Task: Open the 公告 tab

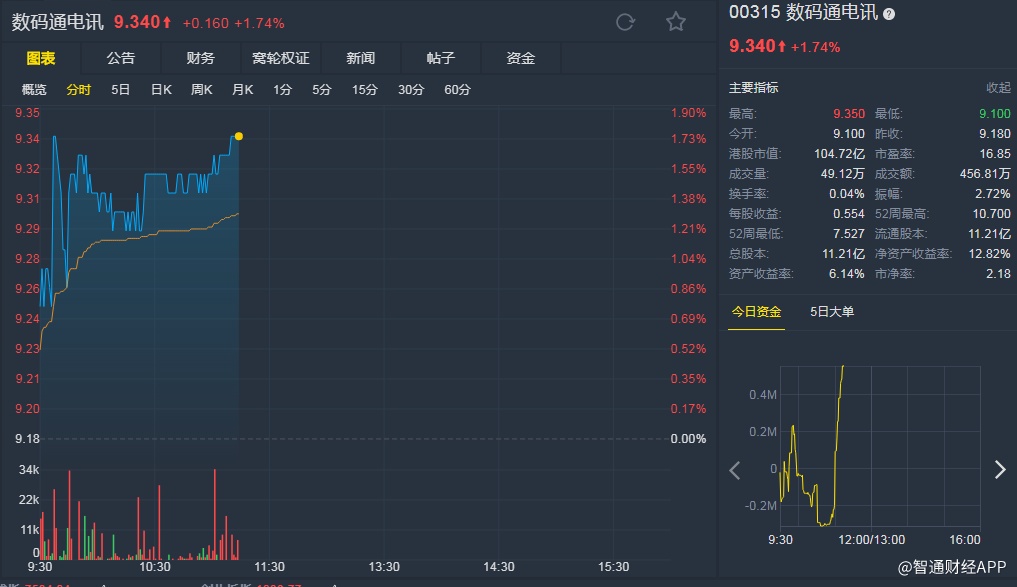Action: tap(120, 58)
